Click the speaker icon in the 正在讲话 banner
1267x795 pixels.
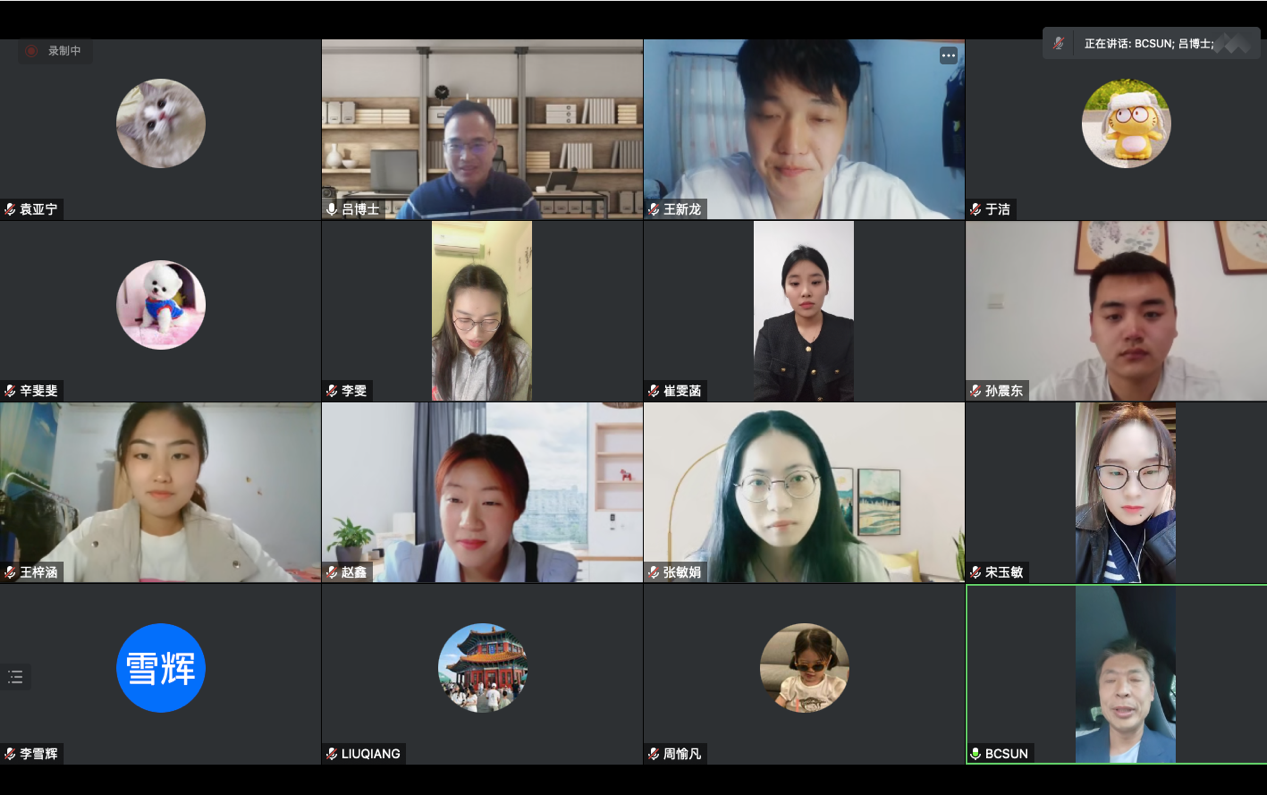(x=1058, y=43)
